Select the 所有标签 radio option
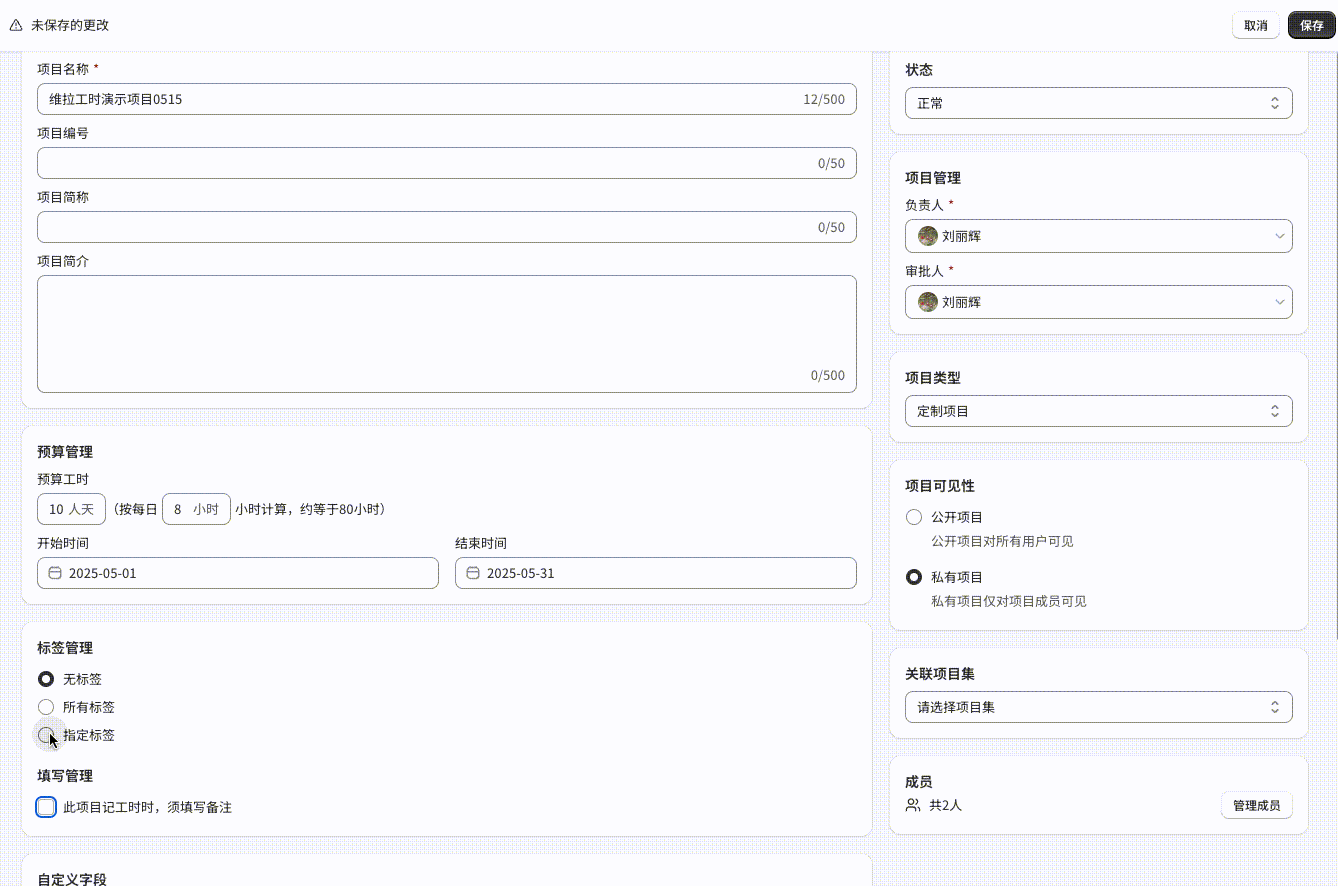 click(46, 707)
